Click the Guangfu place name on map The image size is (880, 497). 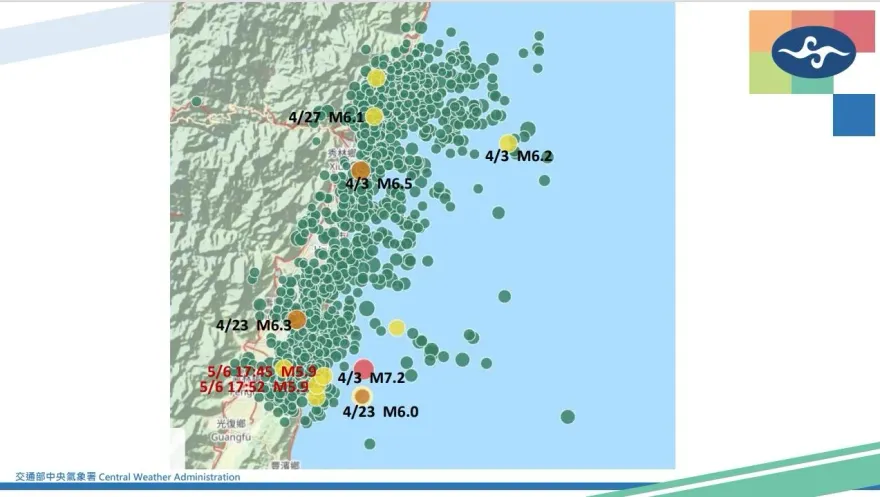click(231, 436)
